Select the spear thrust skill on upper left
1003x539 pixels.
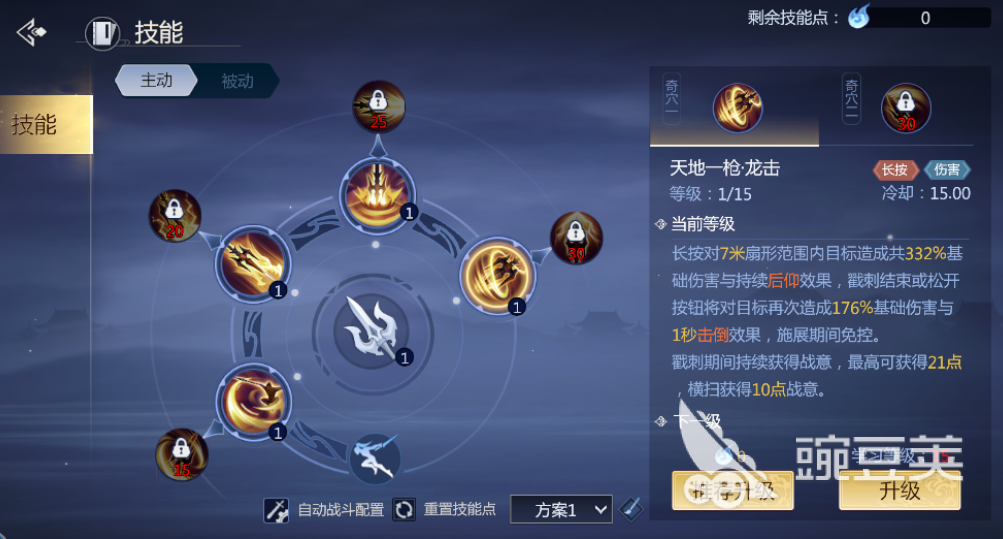click(253, 262)
